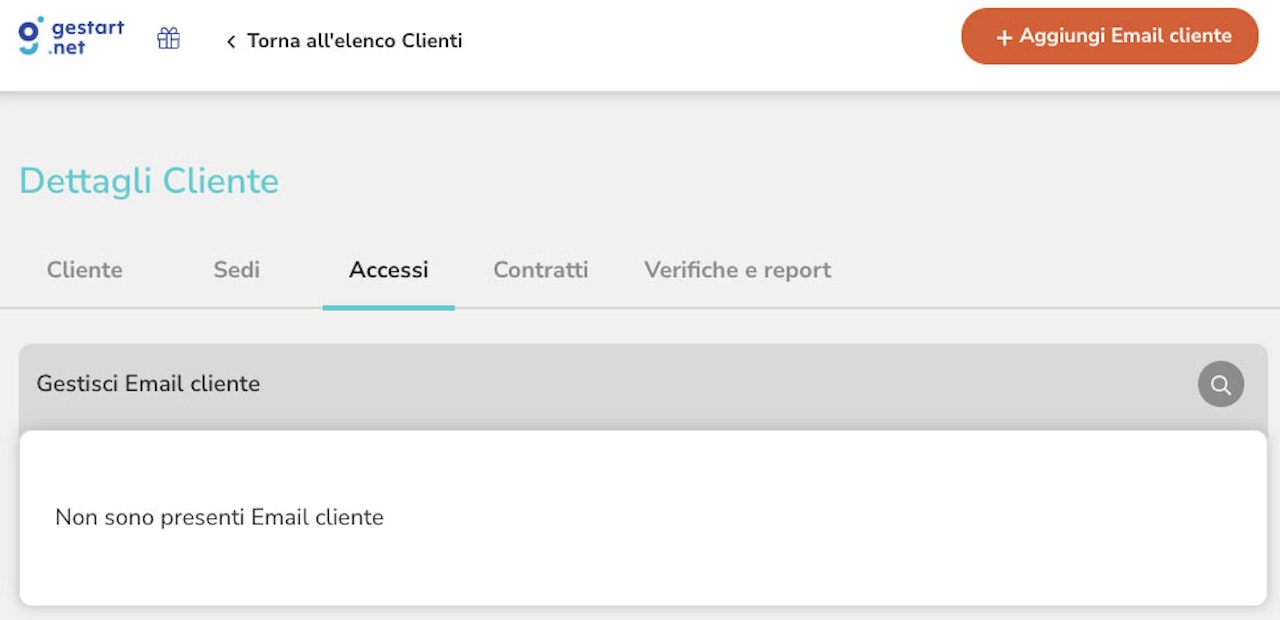Image resolution: width=1280 pixels, height=620 pixels.
Task: Click the gestart.net logo
Action: 70,37
